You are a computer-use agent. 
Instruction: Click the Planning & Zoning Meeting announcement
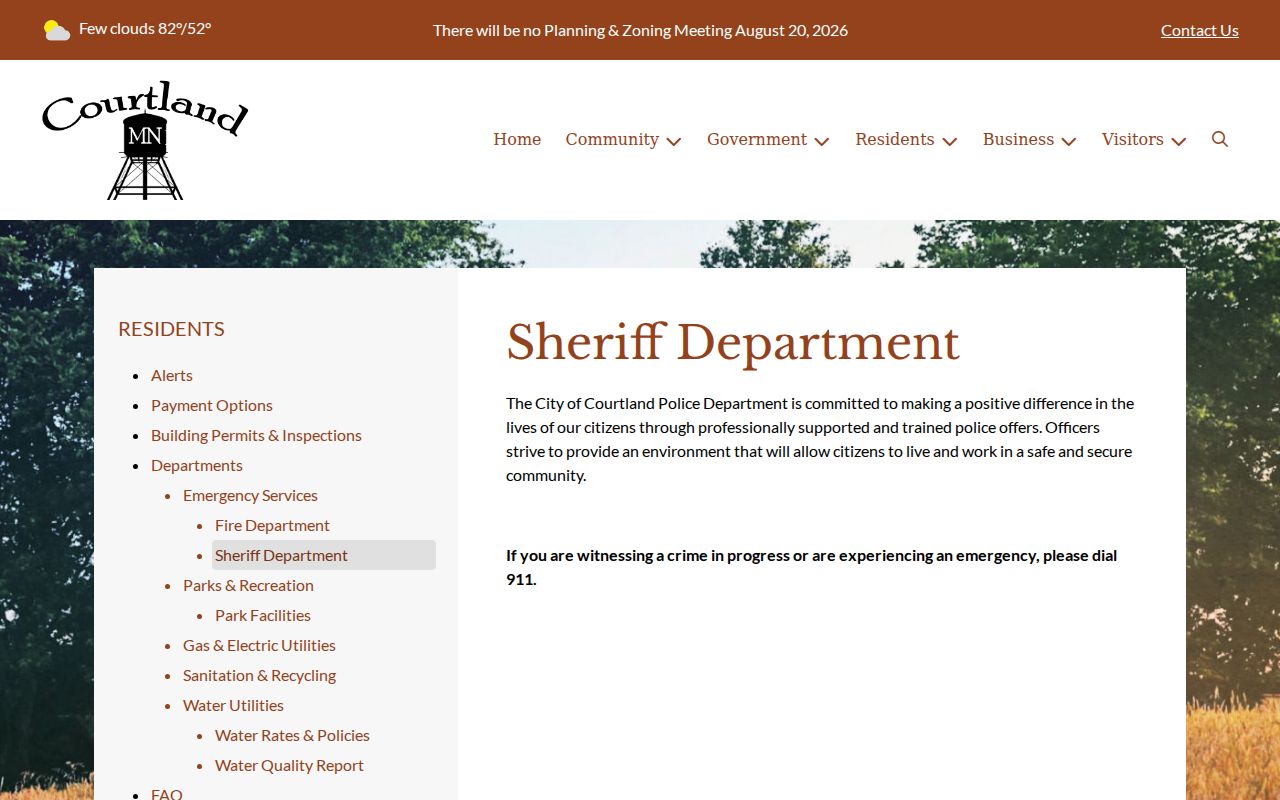640,30
